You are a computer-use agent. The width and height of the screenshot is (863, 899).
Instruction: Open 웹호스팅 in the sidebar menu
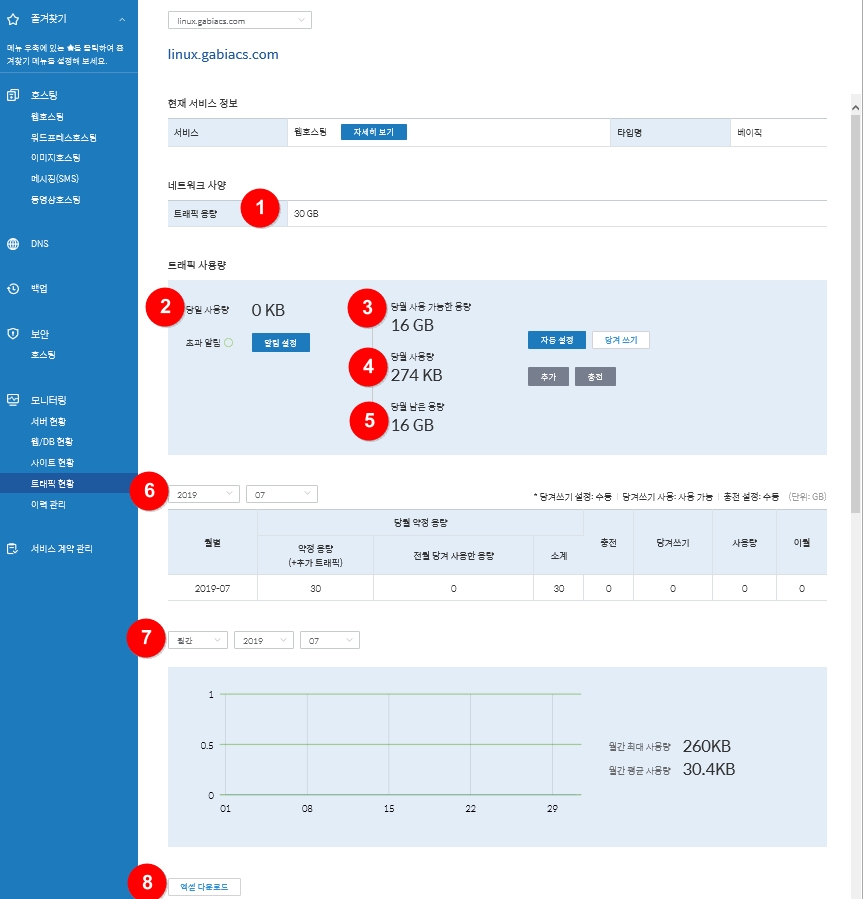(x=47, y=117)
